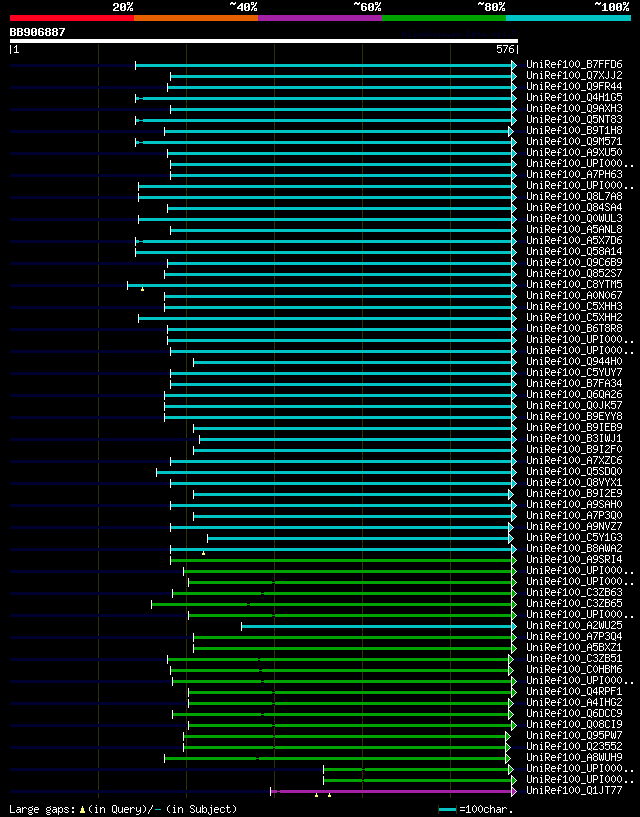Select the UniRef100_C5YUY7 label
Viewport: 640px width, 817px height.
574,373
